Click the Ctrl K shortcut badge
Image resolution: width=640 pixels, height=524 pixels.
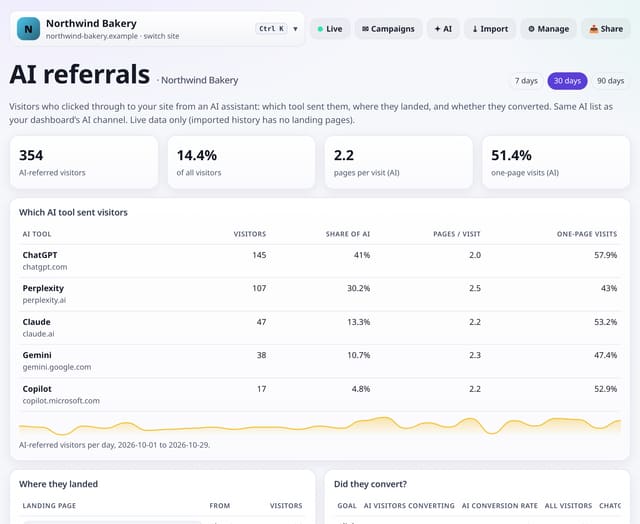pyautogui.click(x=271, y=29)
